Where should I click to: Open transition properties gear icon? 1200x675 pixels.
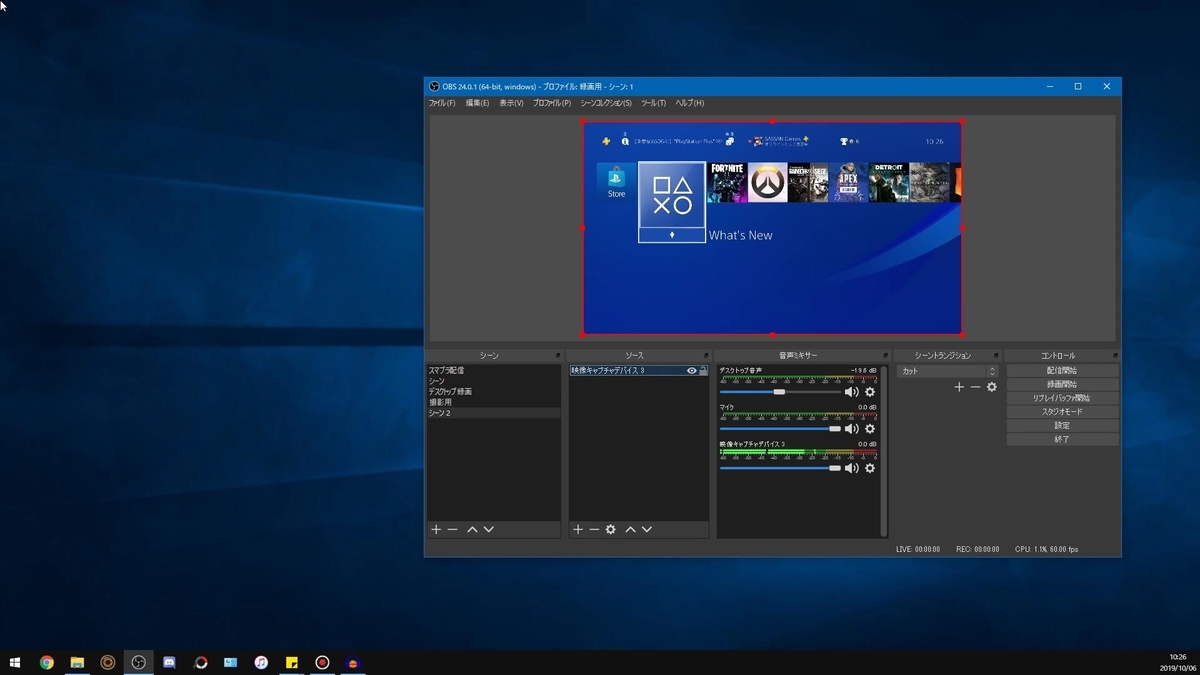pyautogui.click(x=992, y=387)
